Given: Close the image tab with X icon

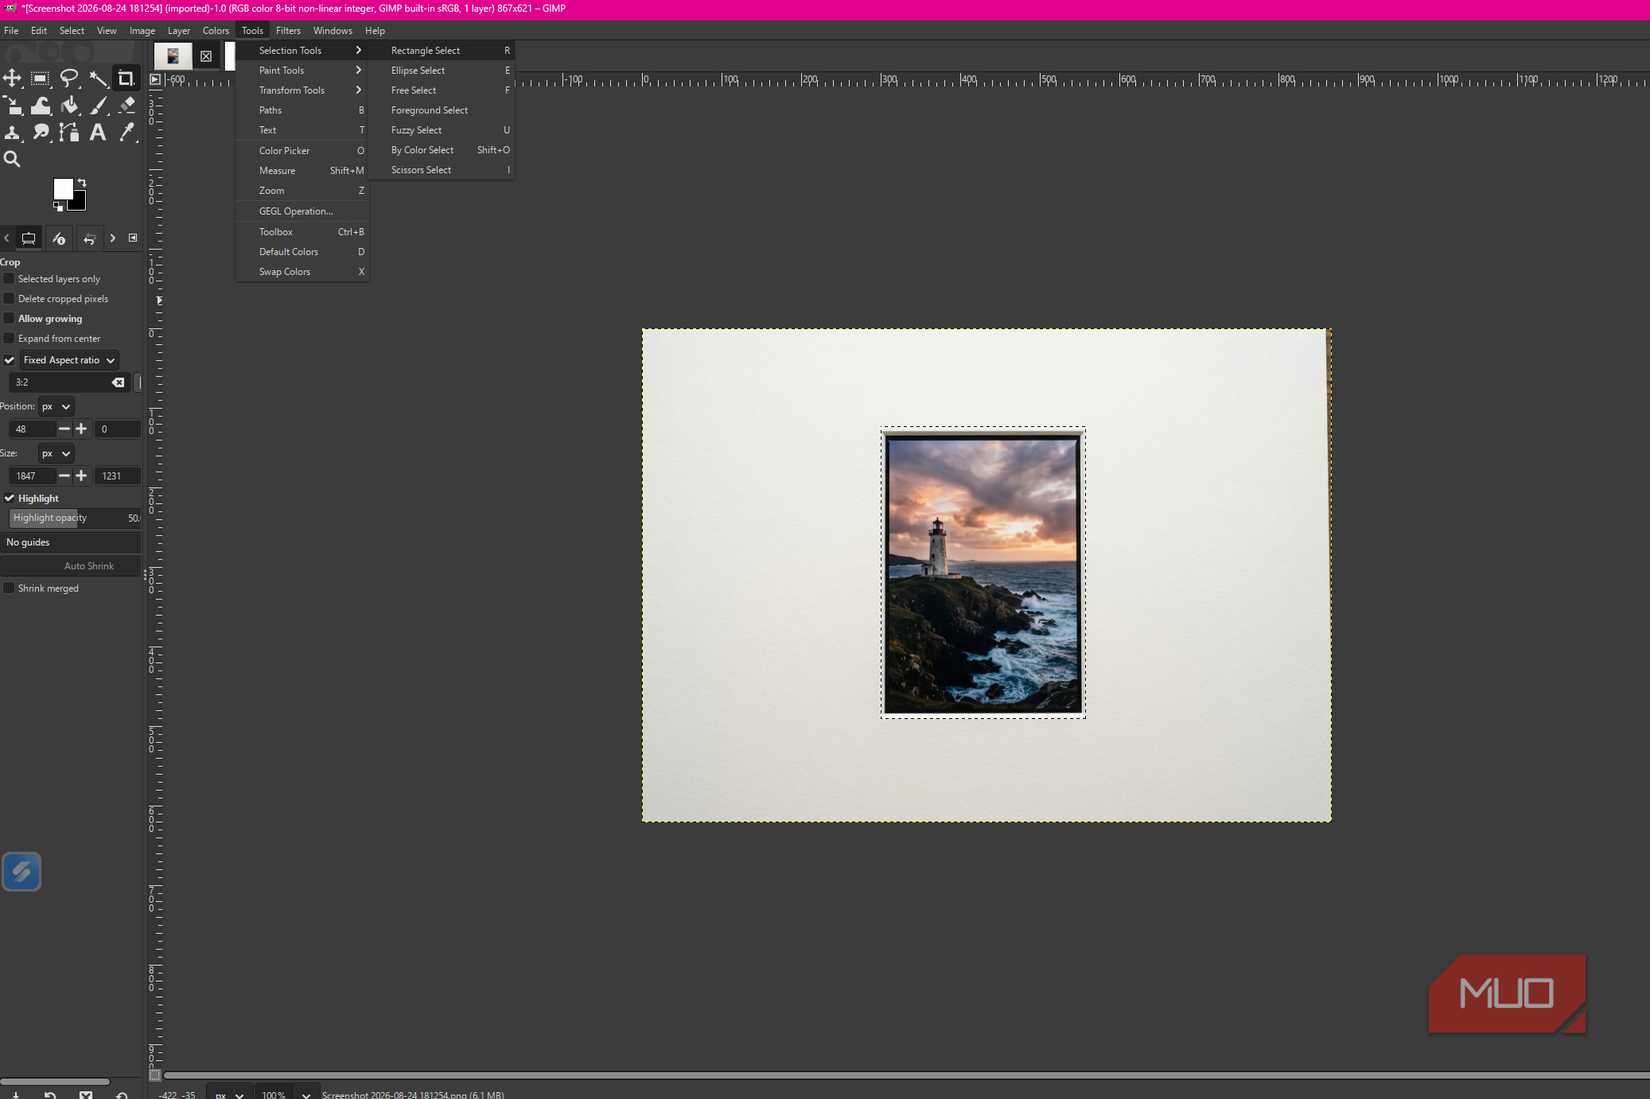Looking at the screenshot, I should [x=206, y=56].
